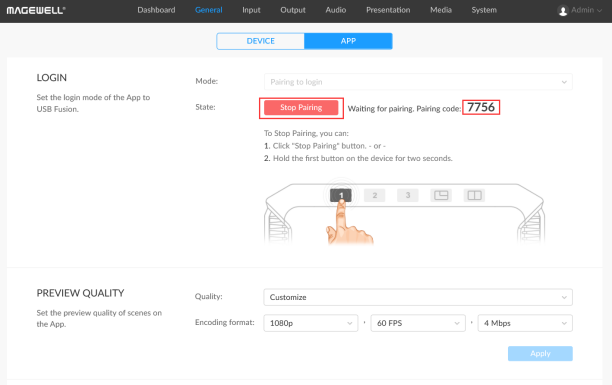Screen dimensions: 612x385
Task: Open the Dashboard menu
Action: 156,10
